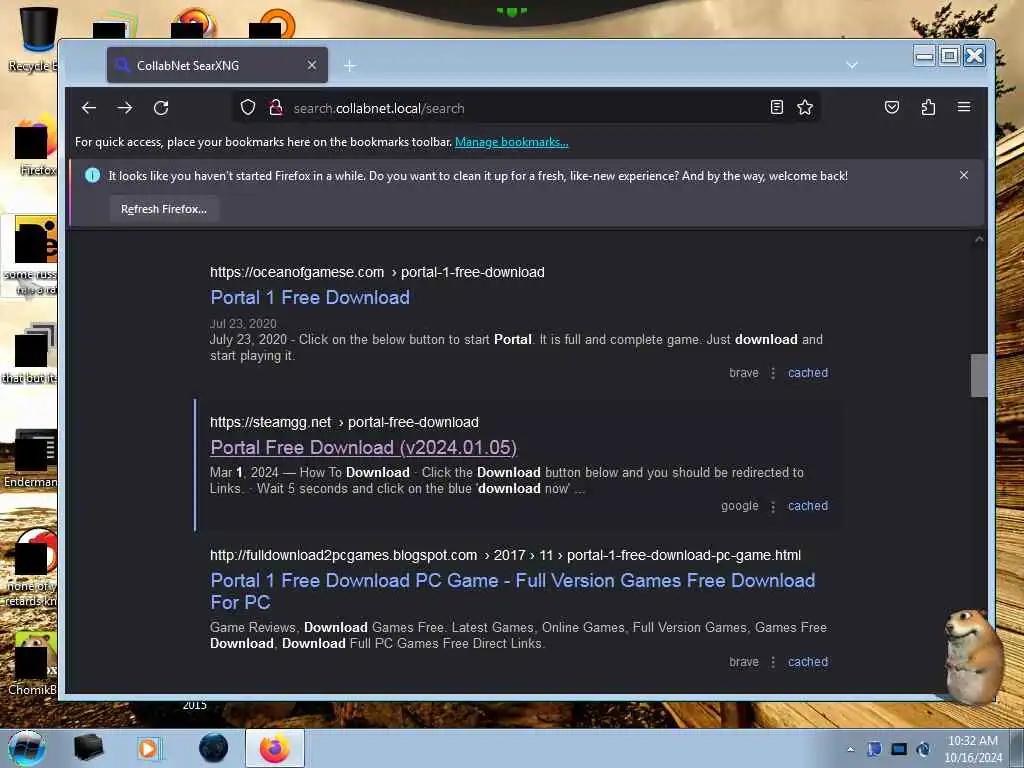
Task: Open more options dots on oceanofgamese result
Action: pyautogui.click(x=773, y=373)
